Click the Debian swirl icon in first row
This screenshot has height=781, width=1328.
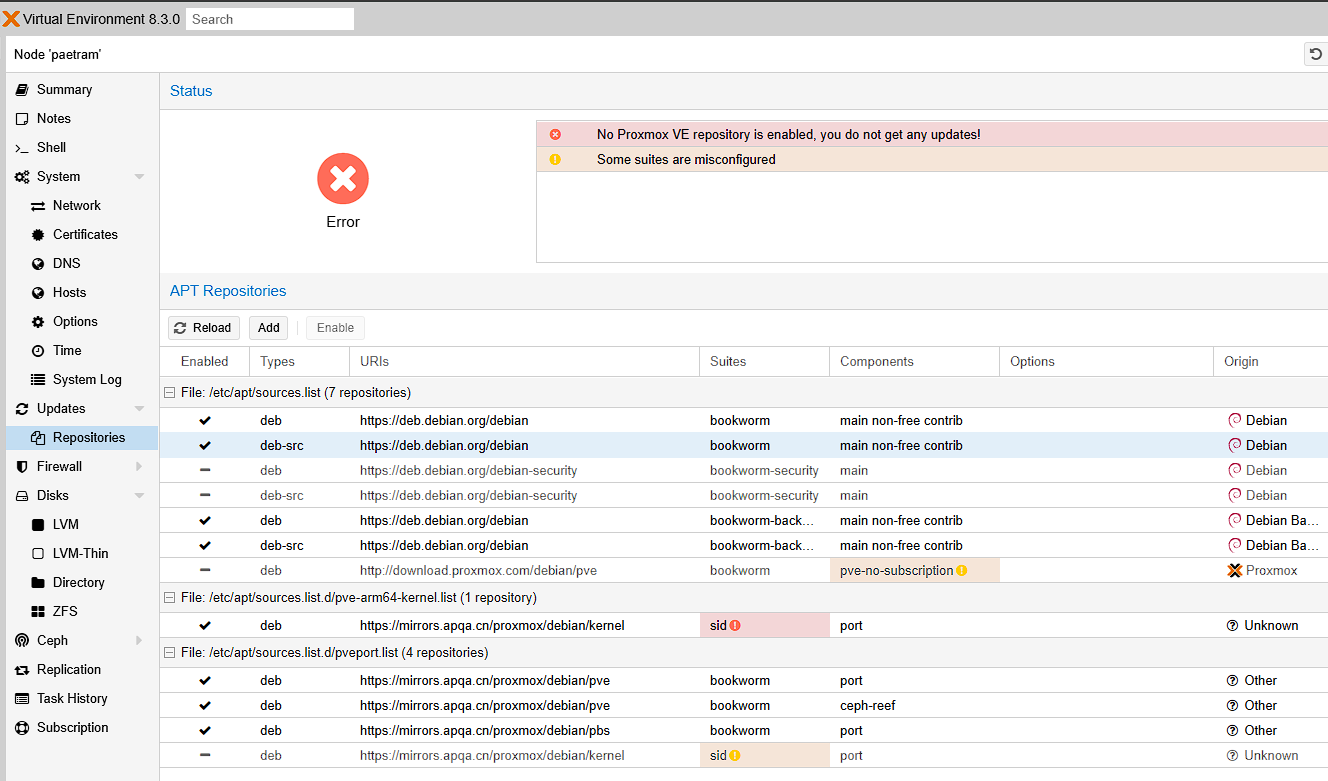pyautogui.click(x=1234, y=420)
